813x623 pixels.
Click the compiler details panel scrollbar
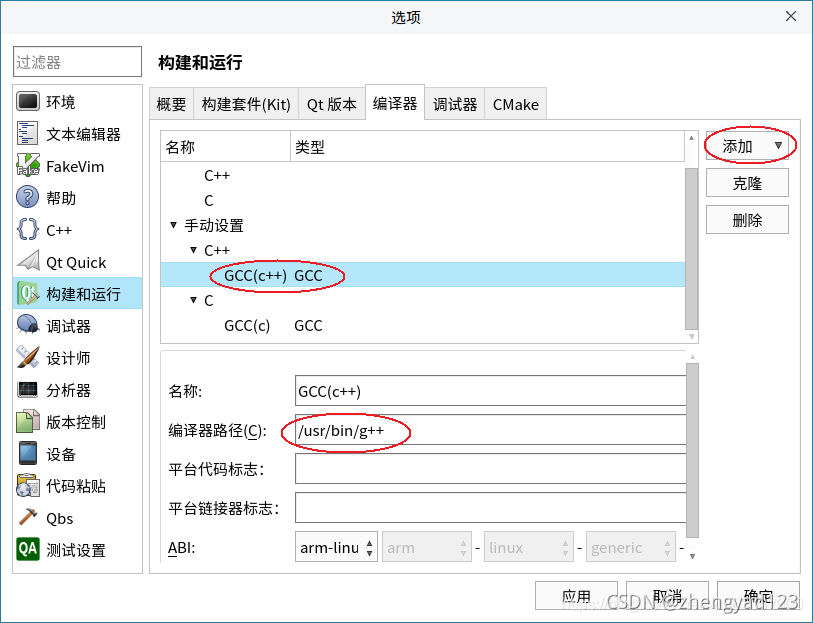tap(692, 450)
